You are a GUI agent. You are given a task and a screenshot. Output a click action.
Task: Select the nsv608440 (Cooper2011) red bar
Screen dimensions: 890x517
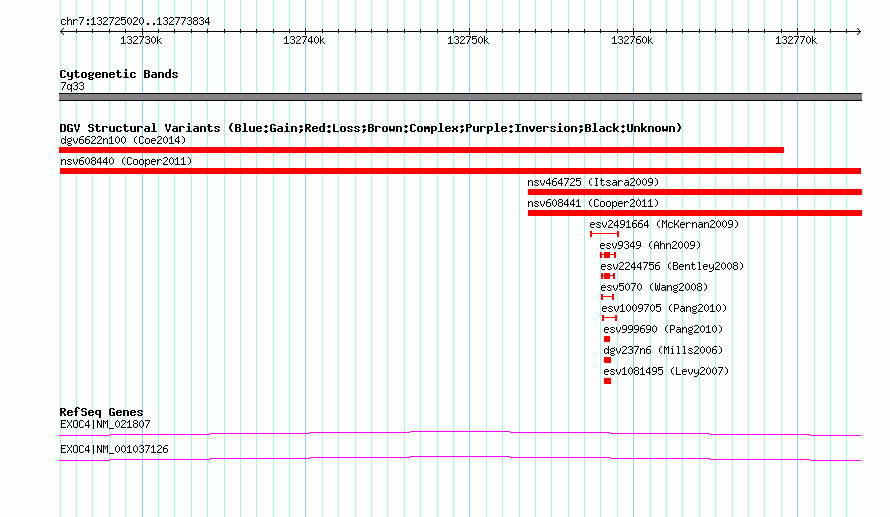460,171
